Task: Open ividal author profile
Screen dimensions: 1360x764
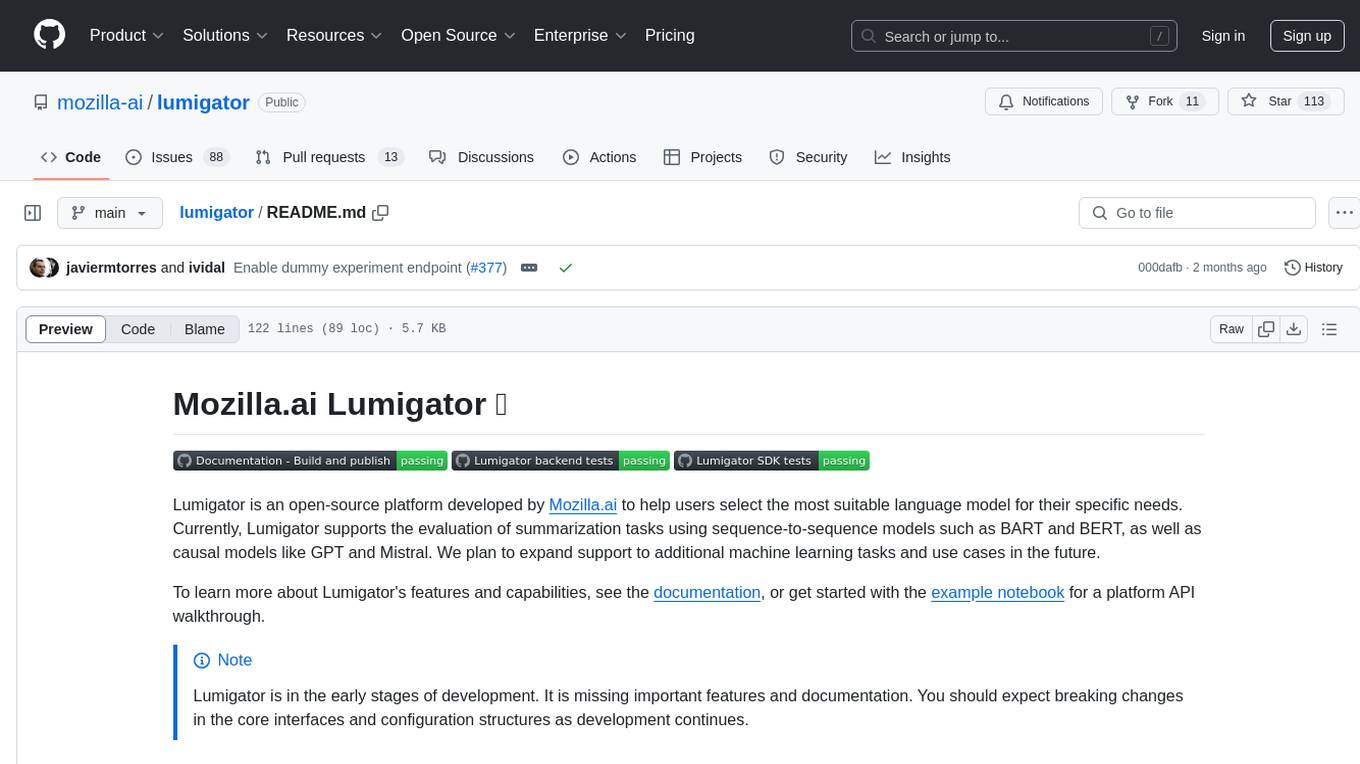Action: tap(207, 268)
